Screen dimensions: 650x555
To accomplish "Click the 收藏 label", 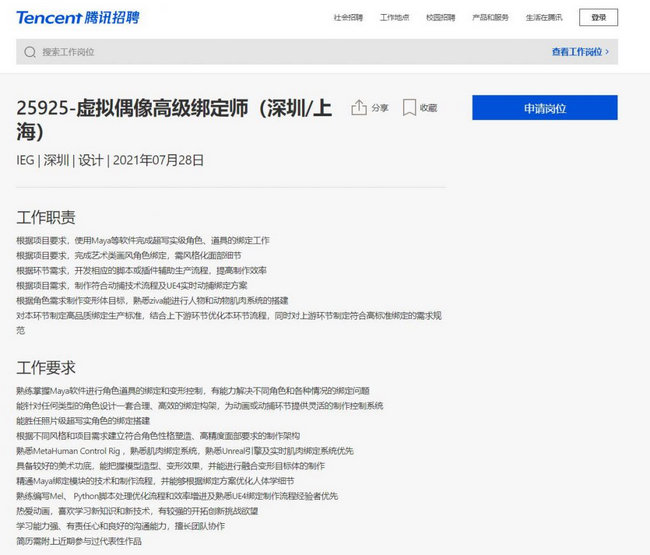I will [x=428, y=108].
